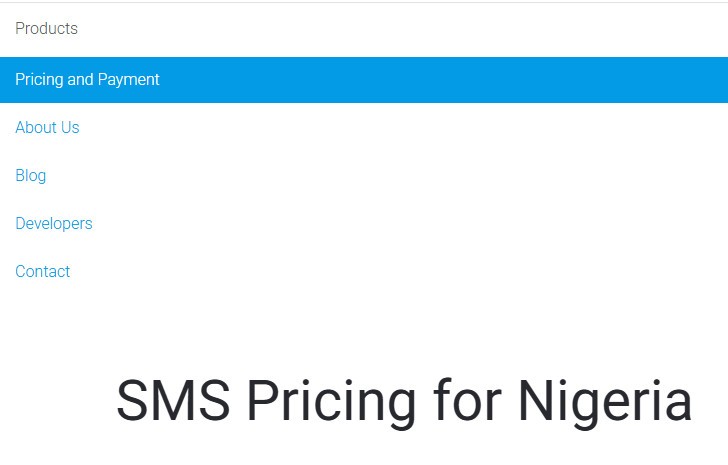
Task: Go to the About Us page
Action: click(x=47, y=128)
